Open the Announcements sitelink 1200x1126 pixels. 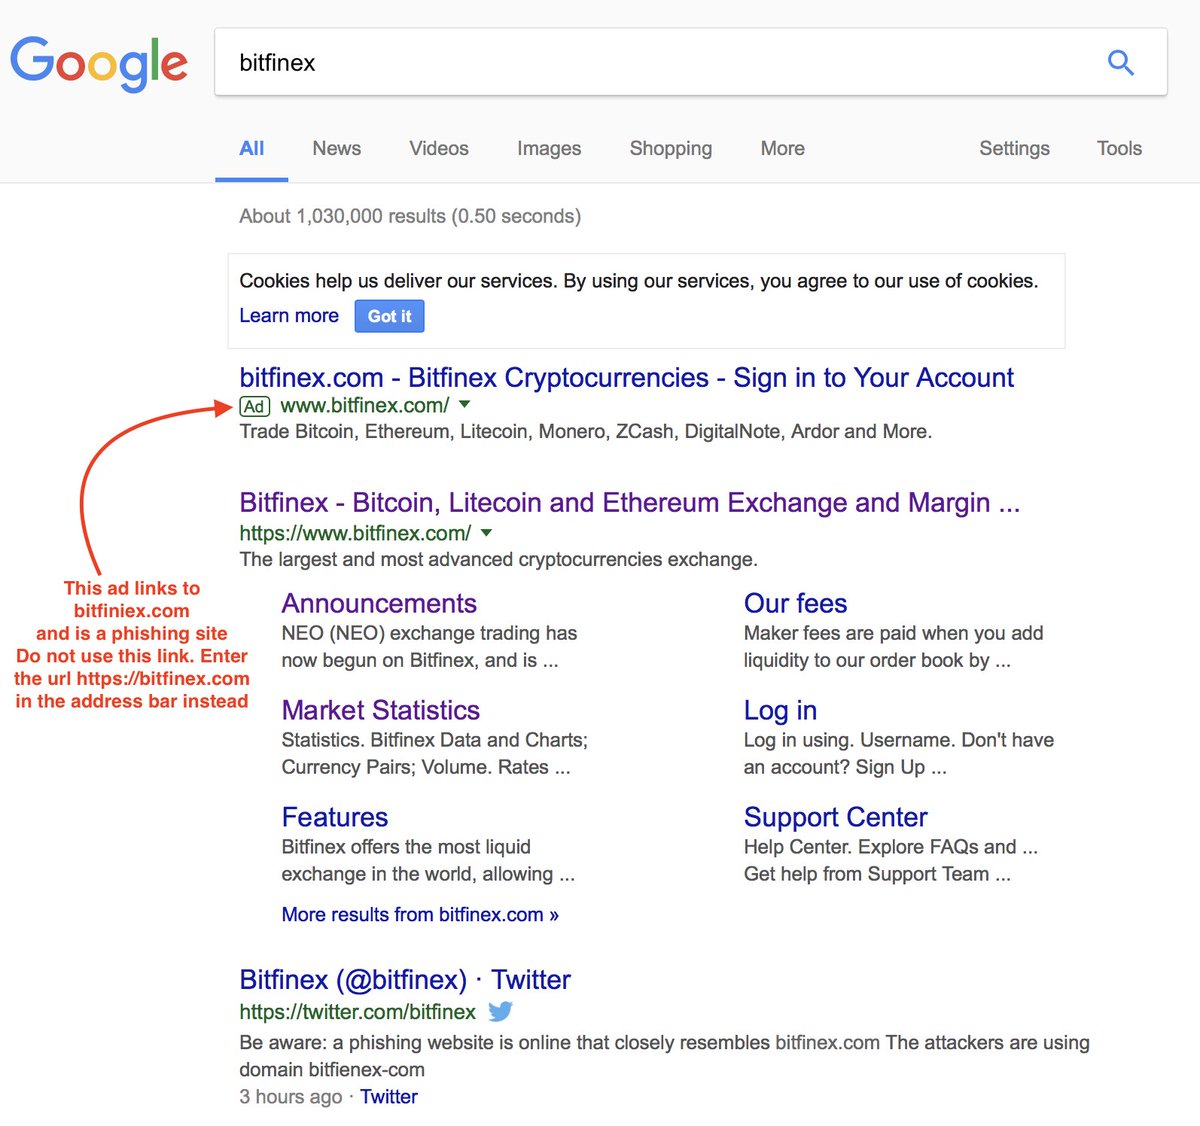[x=379, y=603]
